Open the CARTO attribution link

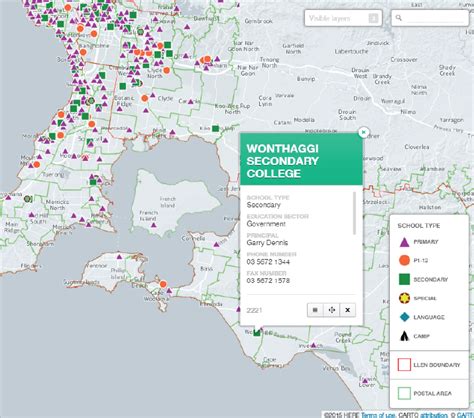click(434, 415)
